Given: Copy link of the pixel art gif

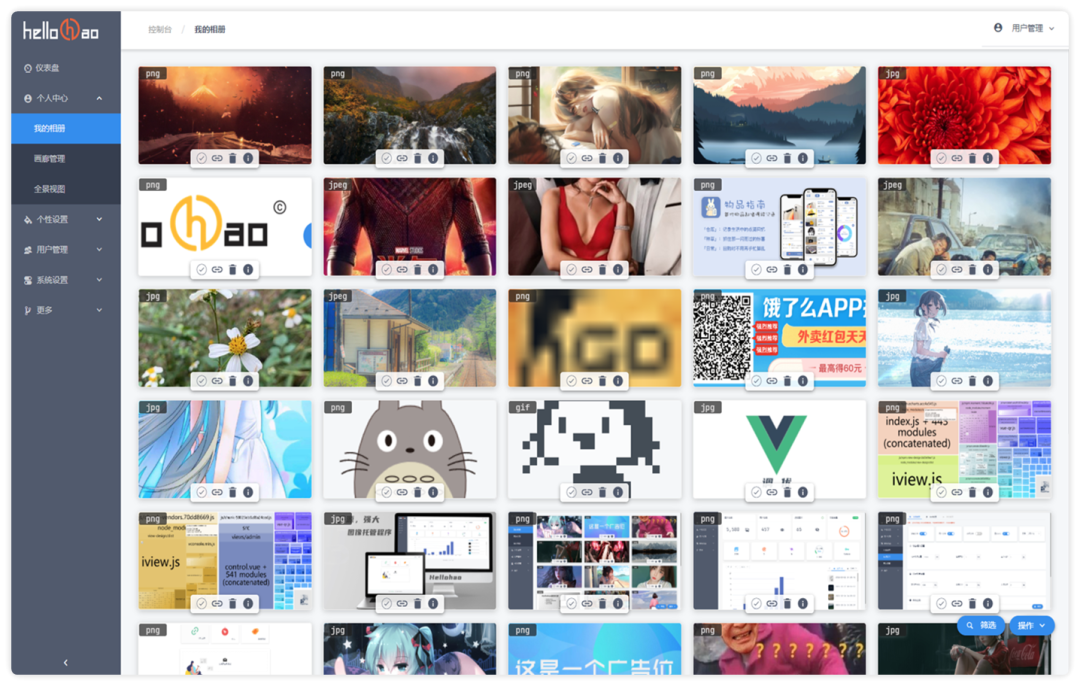Looking at the screenshot, I should click(x=587, y=492).
